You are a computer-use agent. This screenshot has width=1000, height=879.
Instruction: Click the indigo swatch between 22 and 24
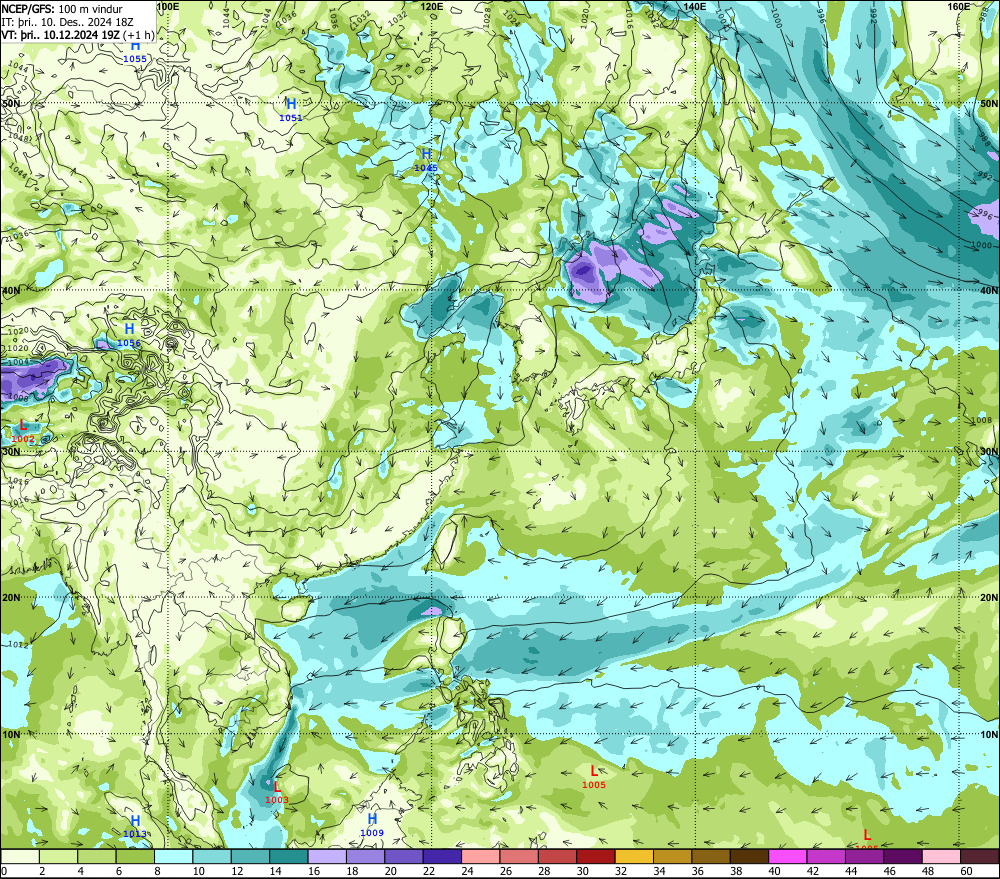pos(442,857)
